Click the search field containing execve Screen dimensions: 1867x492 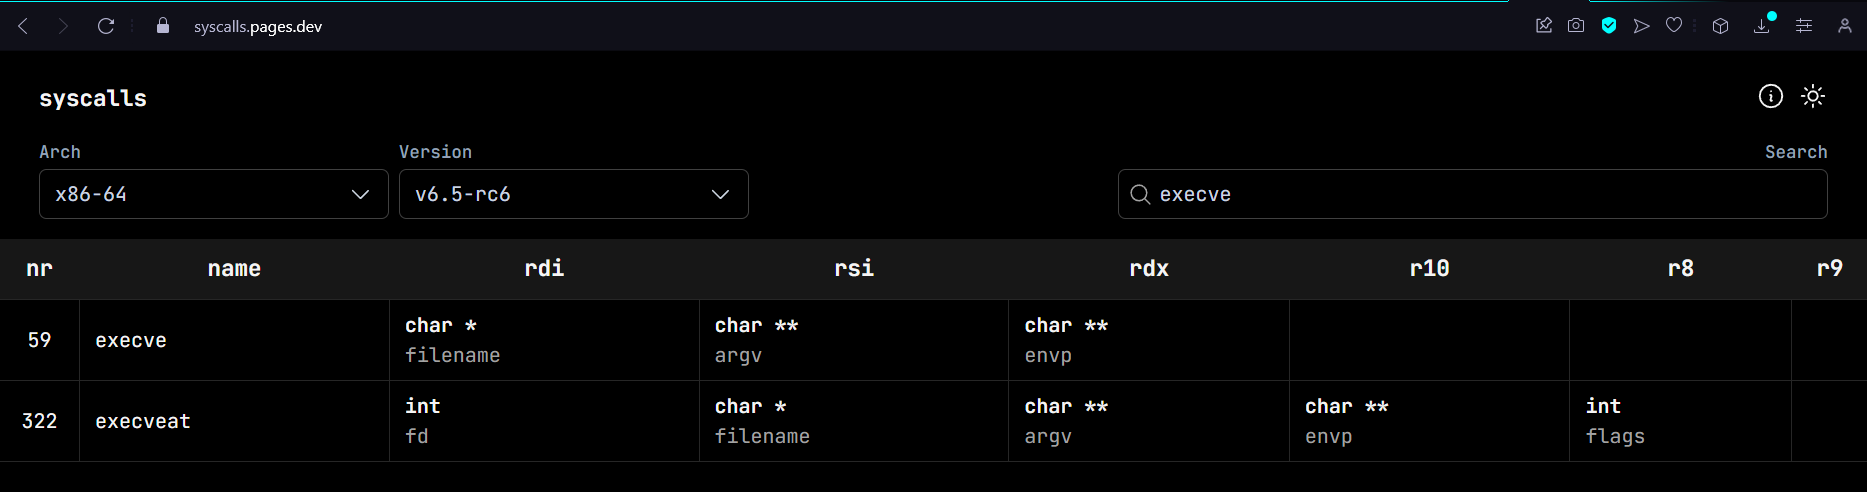pos(1480,194)
